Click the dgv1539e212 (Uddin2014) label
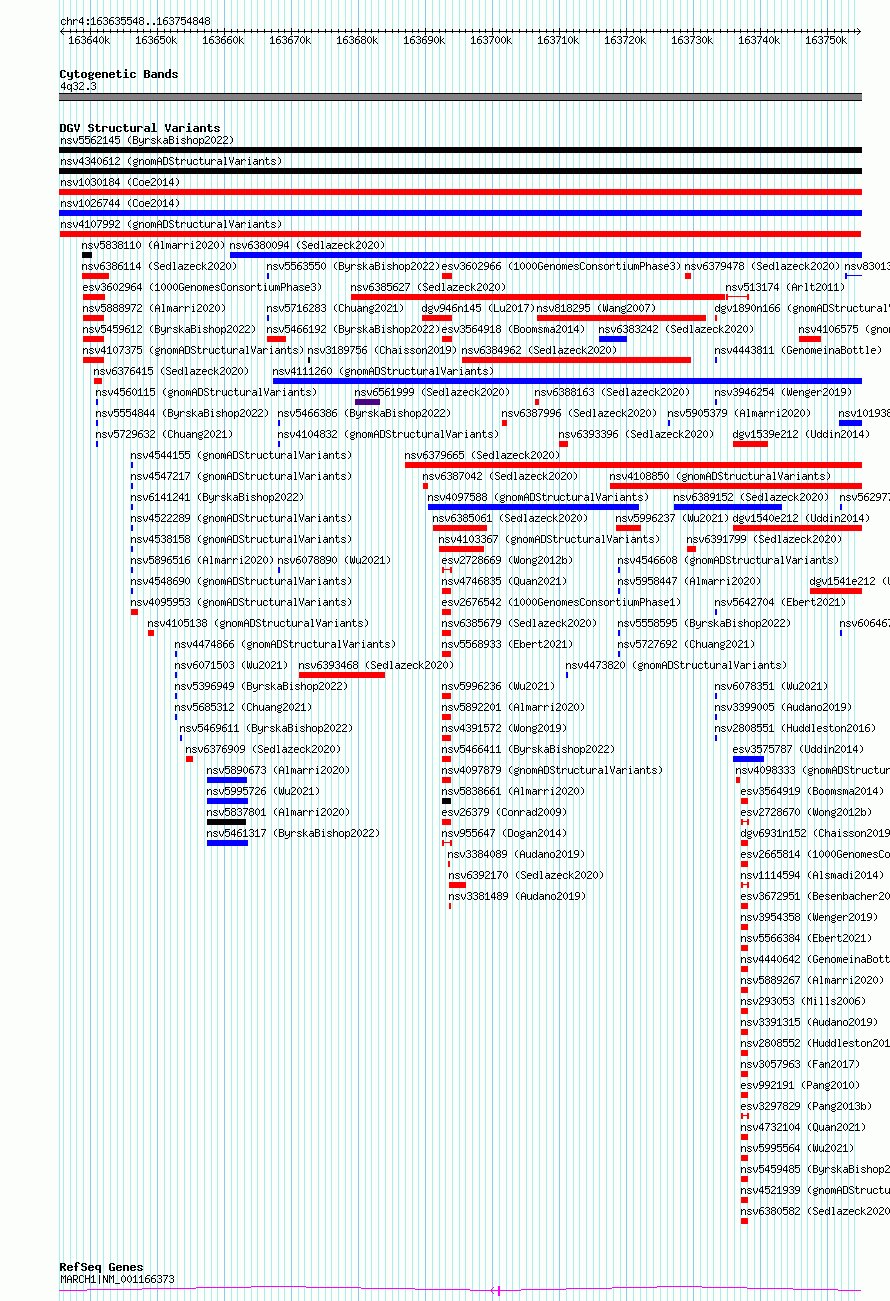This screenshot has width=890, height=1301. point(801,434)
